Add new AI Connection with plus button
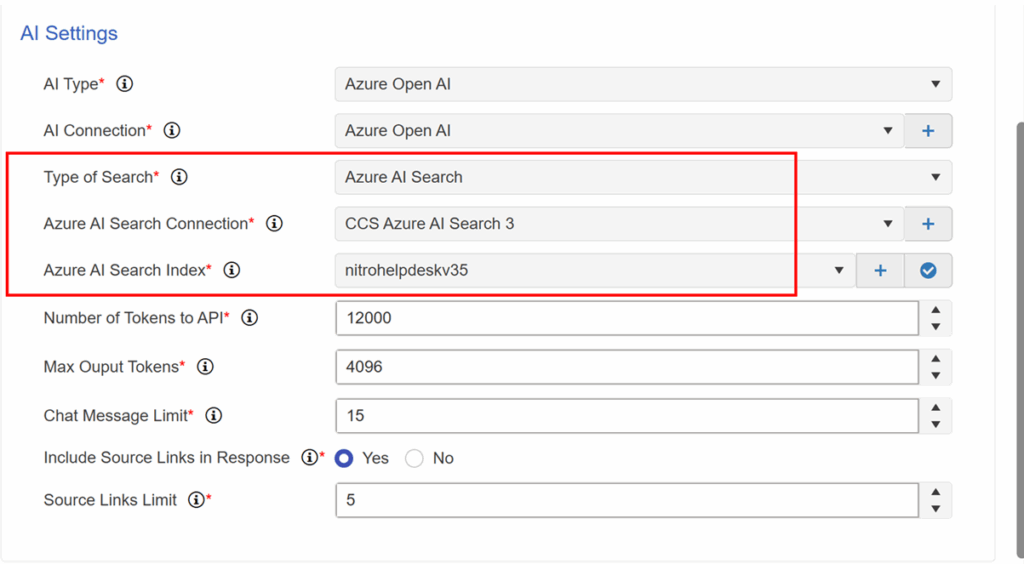Viewport: 1024px width, 564px height. [928, 131]
